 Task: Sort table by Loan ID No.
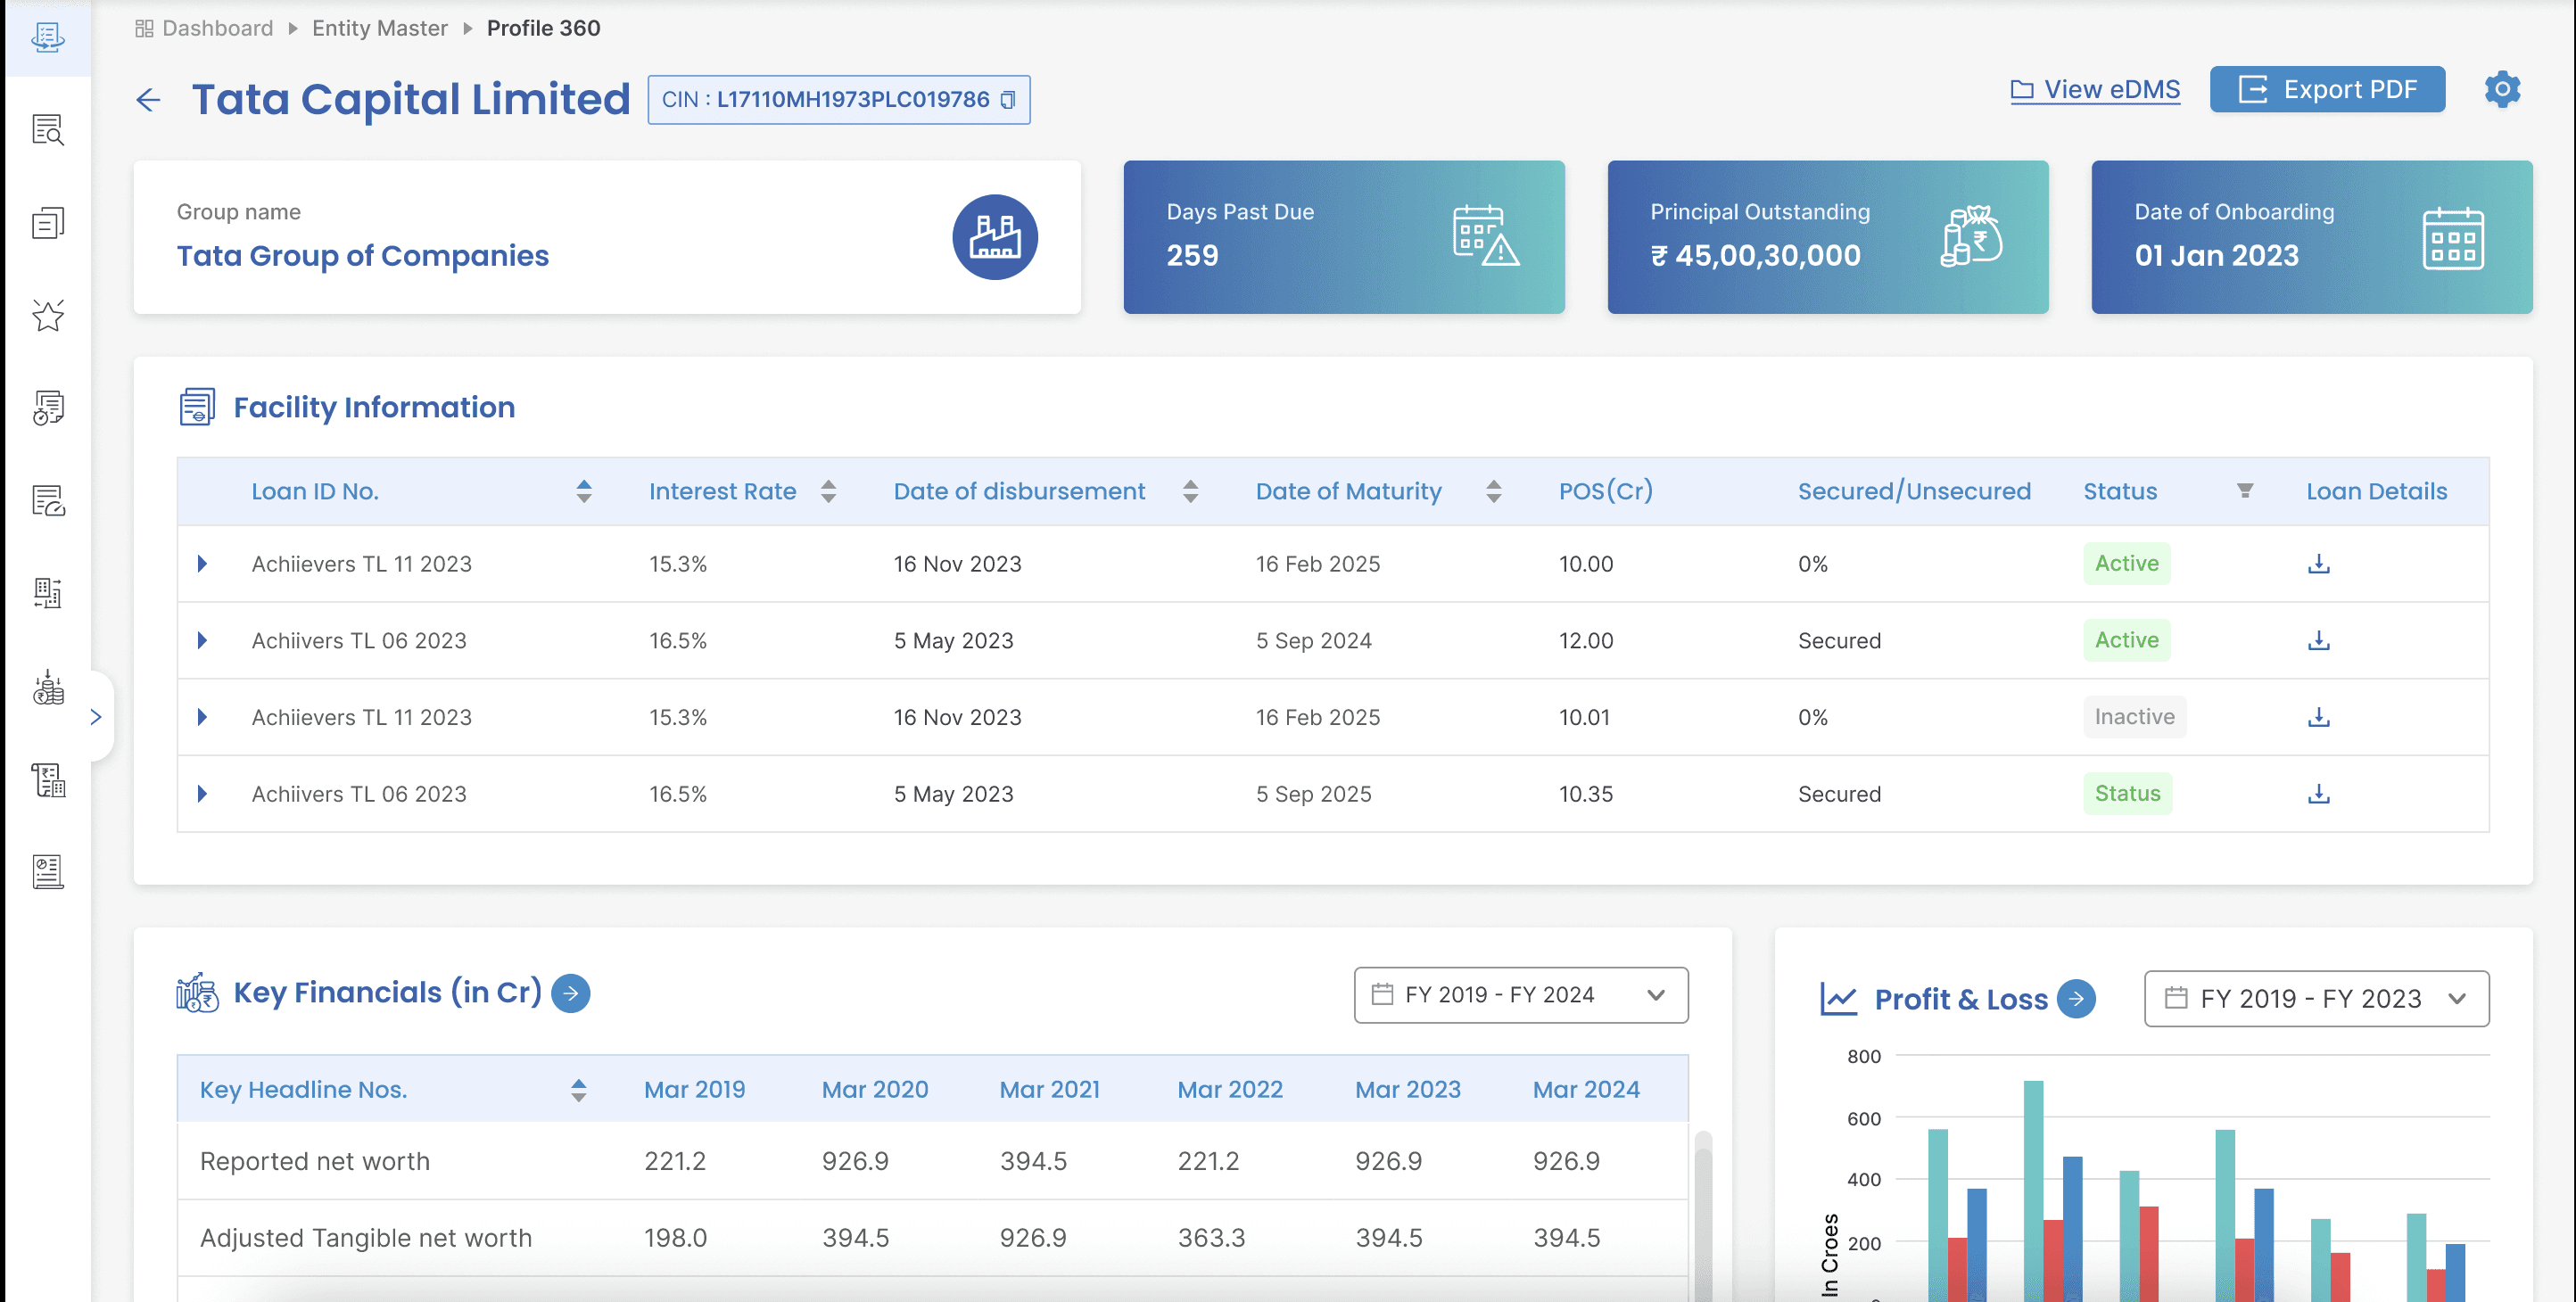tap(583, 491)
